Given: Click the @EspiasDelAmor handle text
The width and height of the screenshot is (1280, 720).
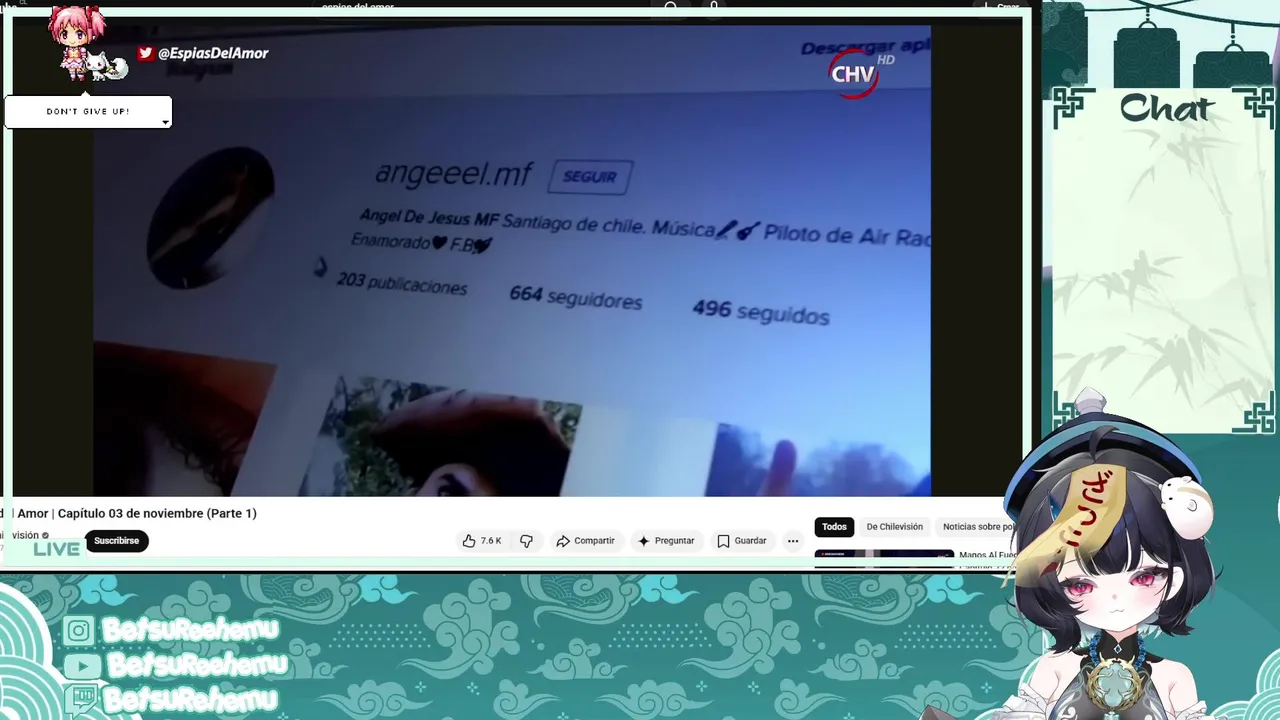Looking at the screenshot, I should [x=213, y=53].
